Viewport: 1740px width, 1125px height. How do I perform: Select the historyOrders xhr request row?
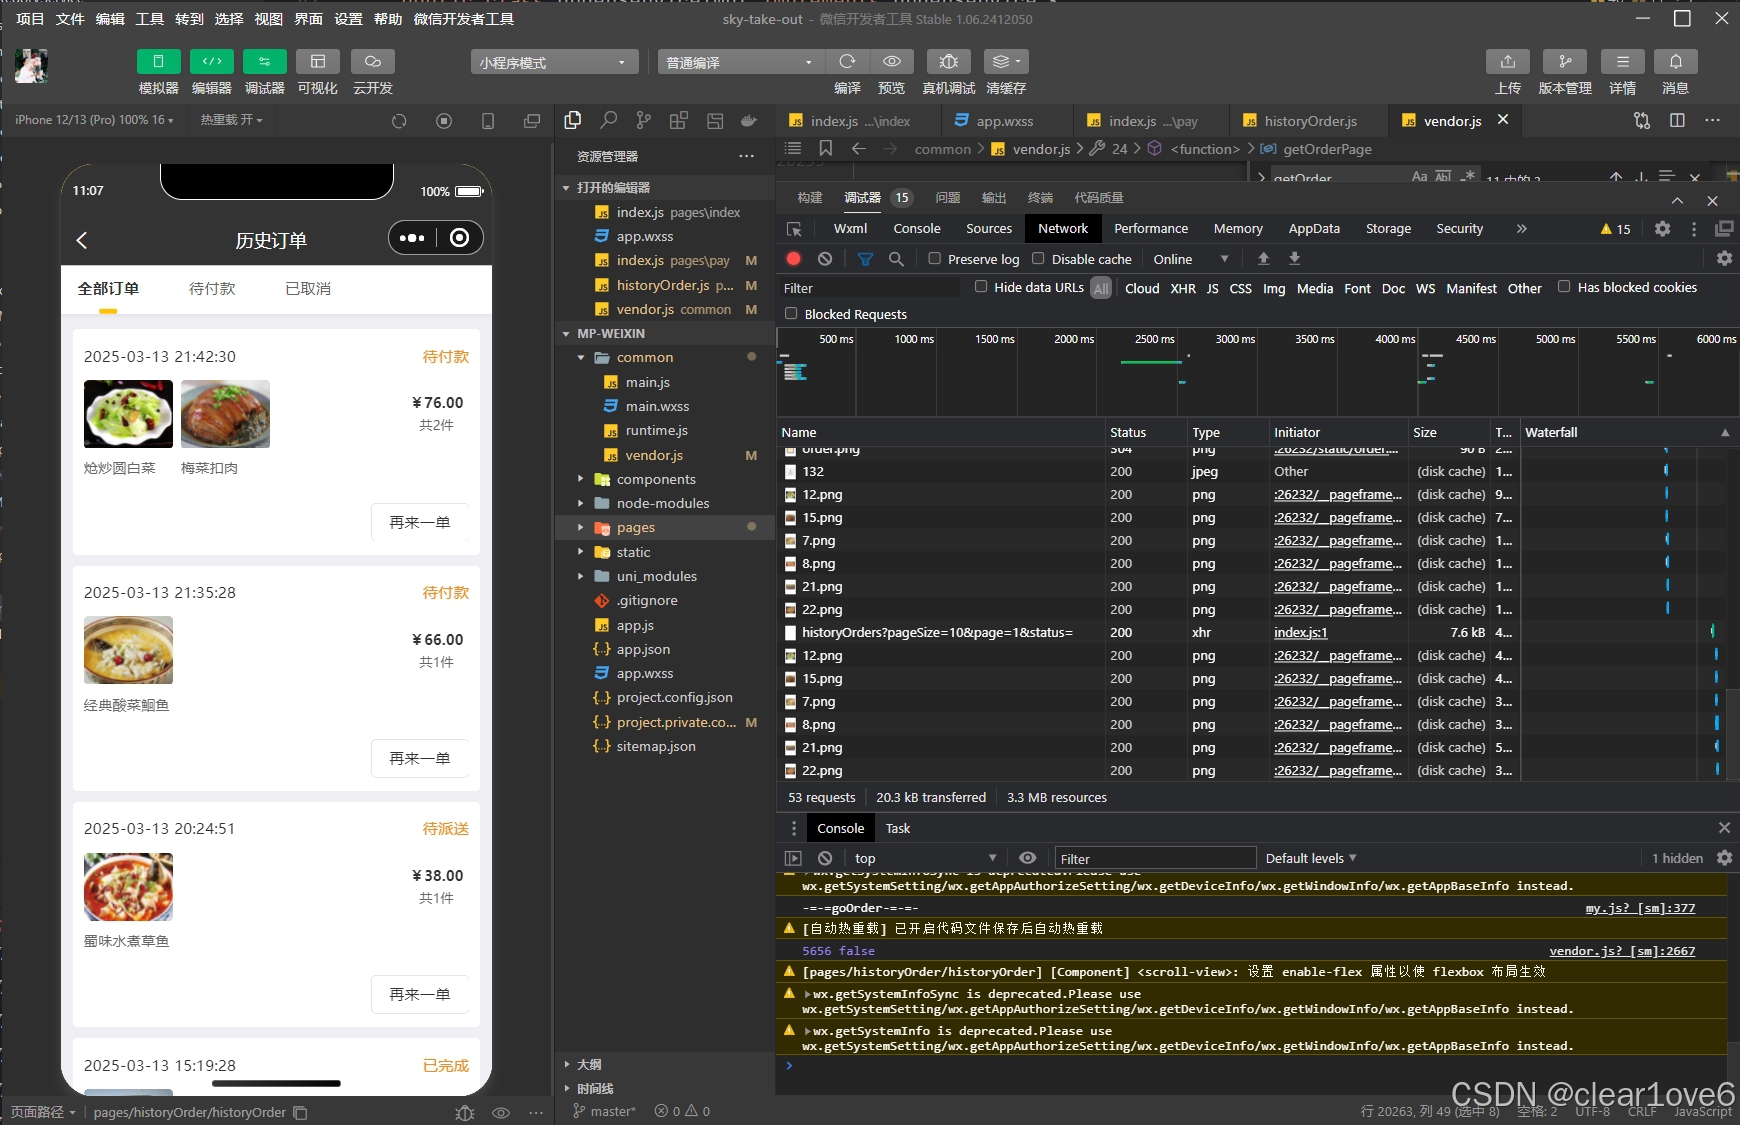(x=1248, y=632)
